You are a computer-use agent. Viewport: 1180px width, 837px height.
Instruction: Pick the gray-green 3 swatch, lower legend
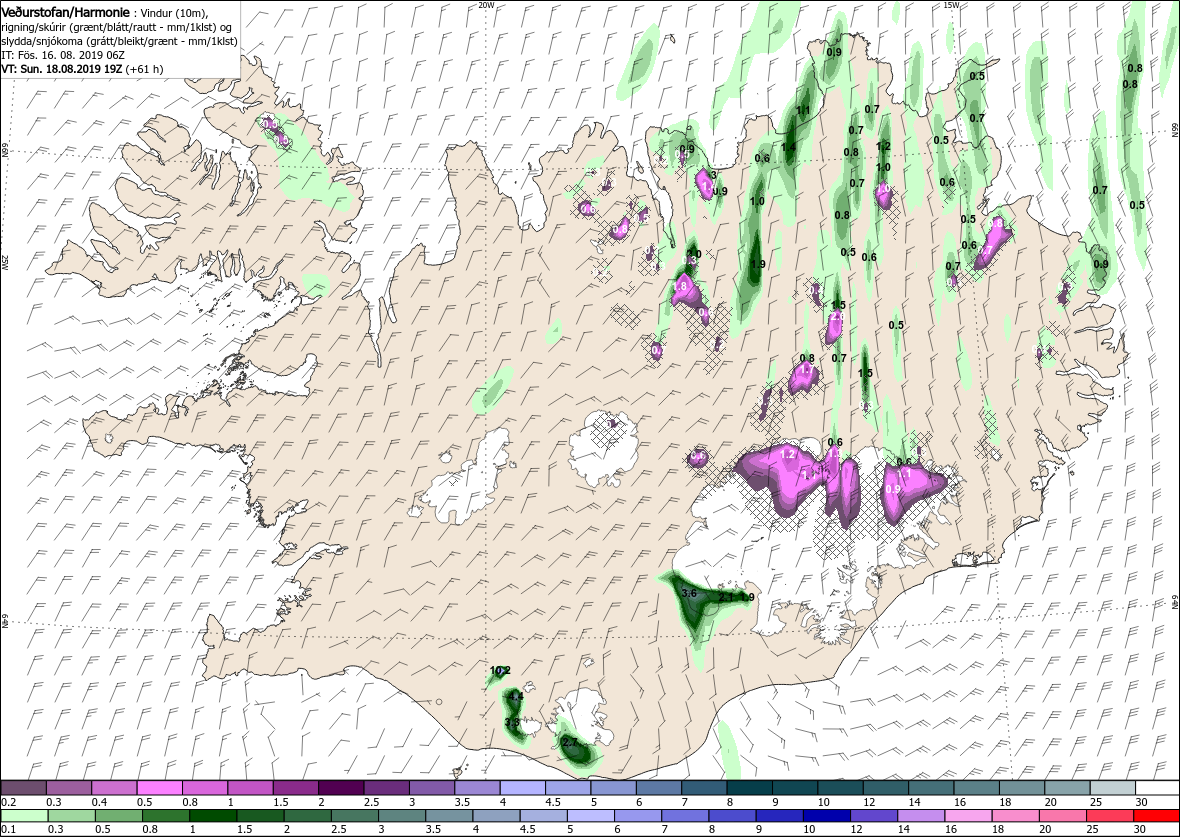pos(402,817)
